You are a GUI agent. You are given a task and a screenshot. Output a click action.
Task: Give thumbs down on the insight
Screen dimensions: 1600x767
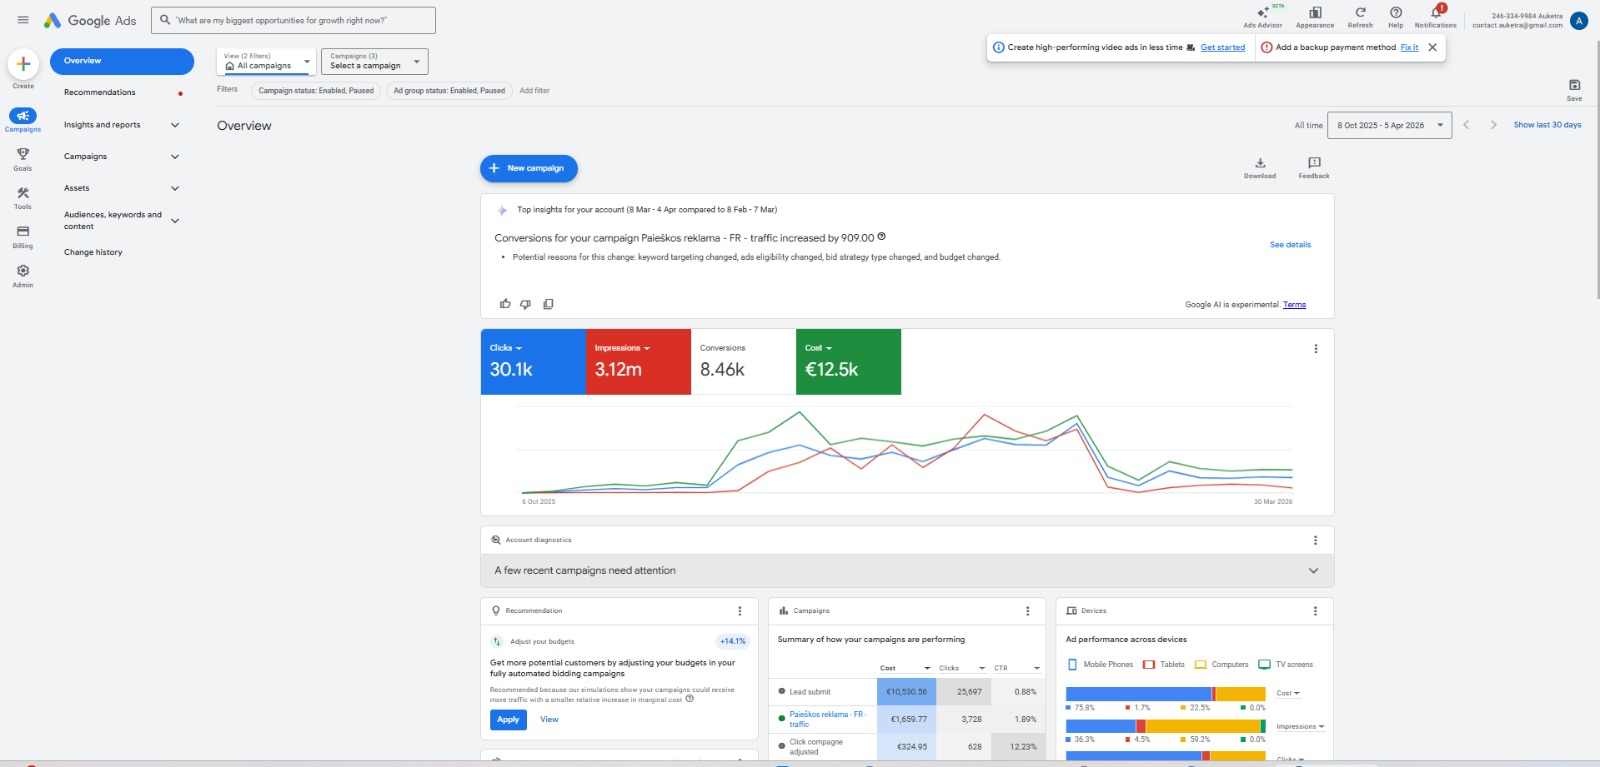[x=526, y=304]
